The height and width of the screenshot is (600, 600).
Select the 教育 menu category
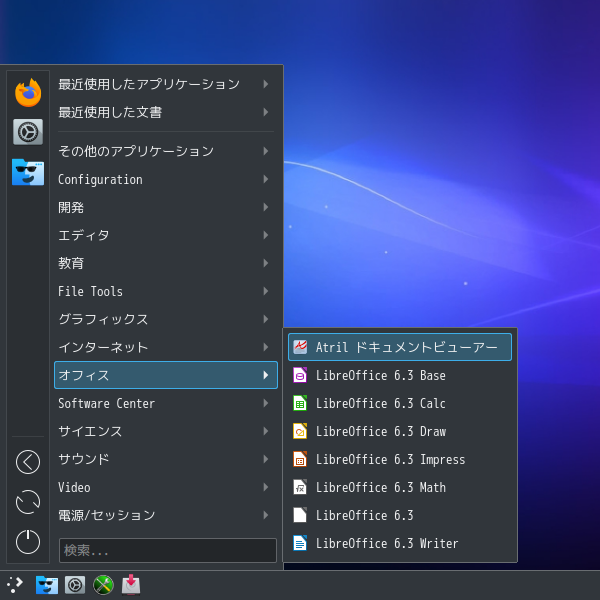click(166, 263)
